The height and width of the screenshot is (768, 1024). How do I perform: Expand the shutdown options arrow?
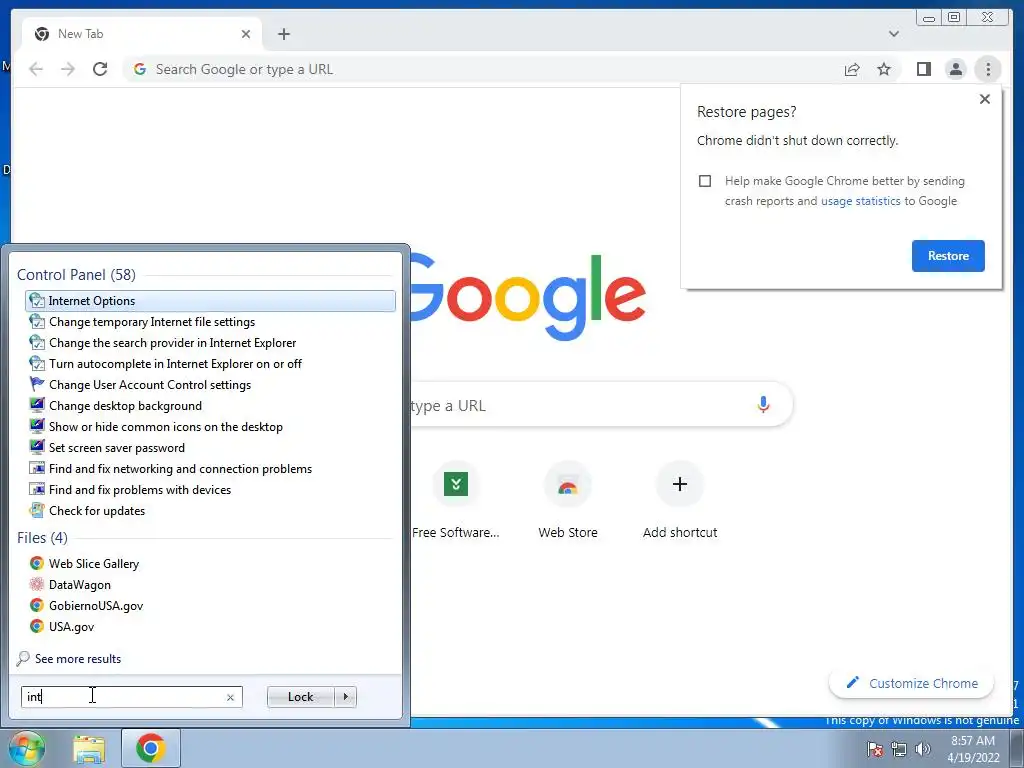tap(345, 697)
